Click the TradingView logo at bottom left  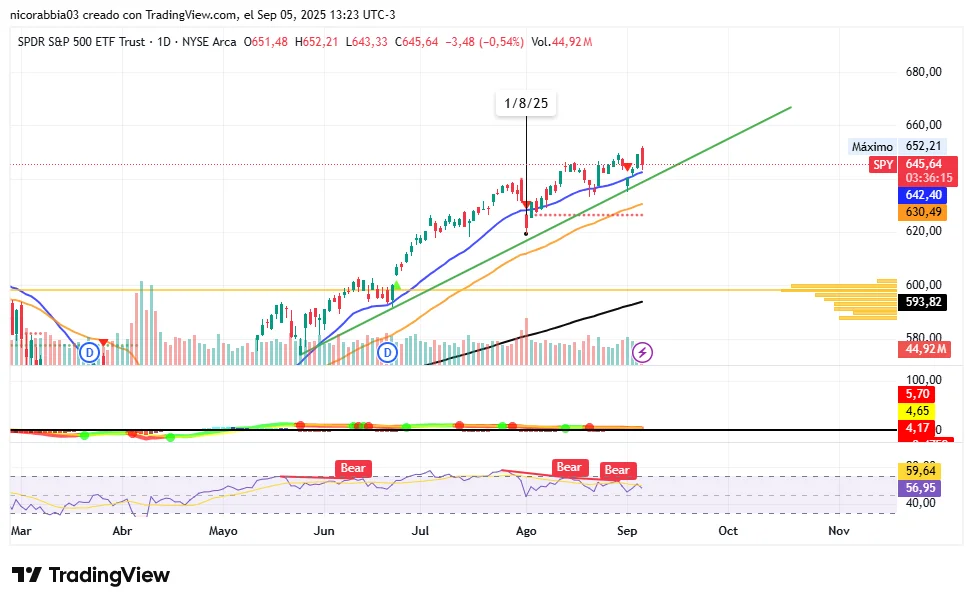(91, 575)
